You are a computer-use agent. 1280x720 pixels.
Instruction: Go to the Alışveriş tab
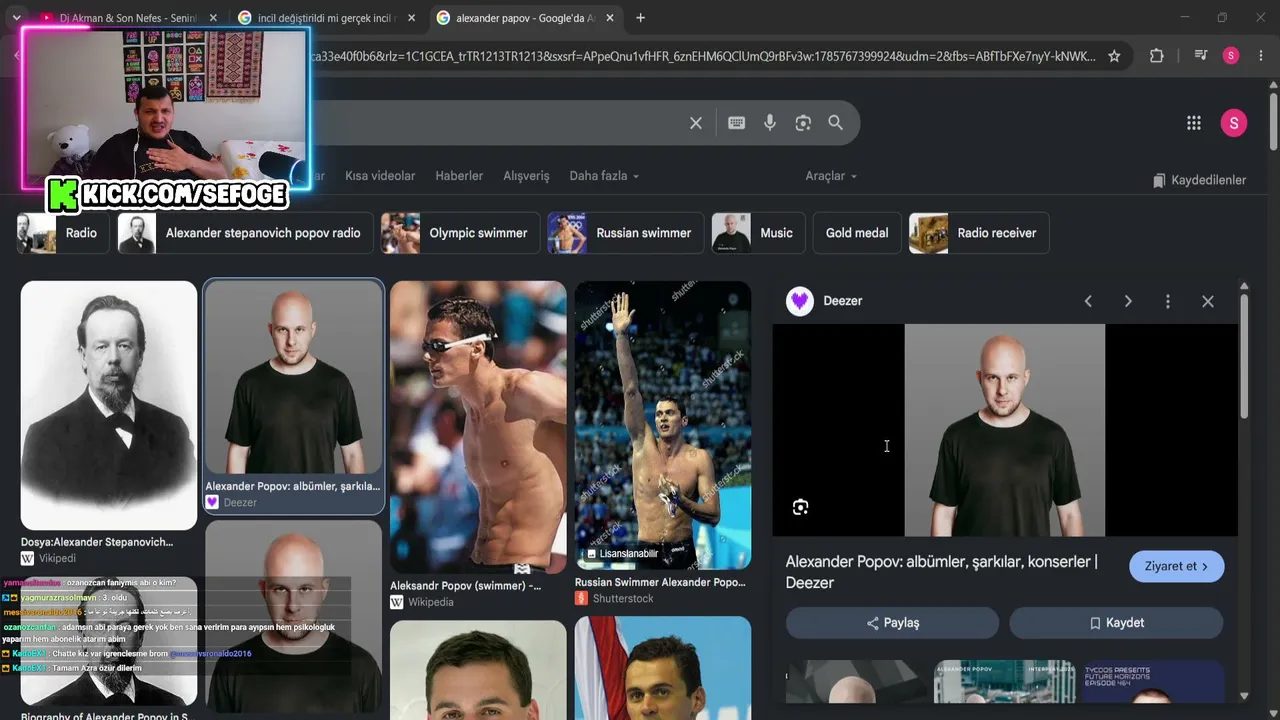(526, 176)
